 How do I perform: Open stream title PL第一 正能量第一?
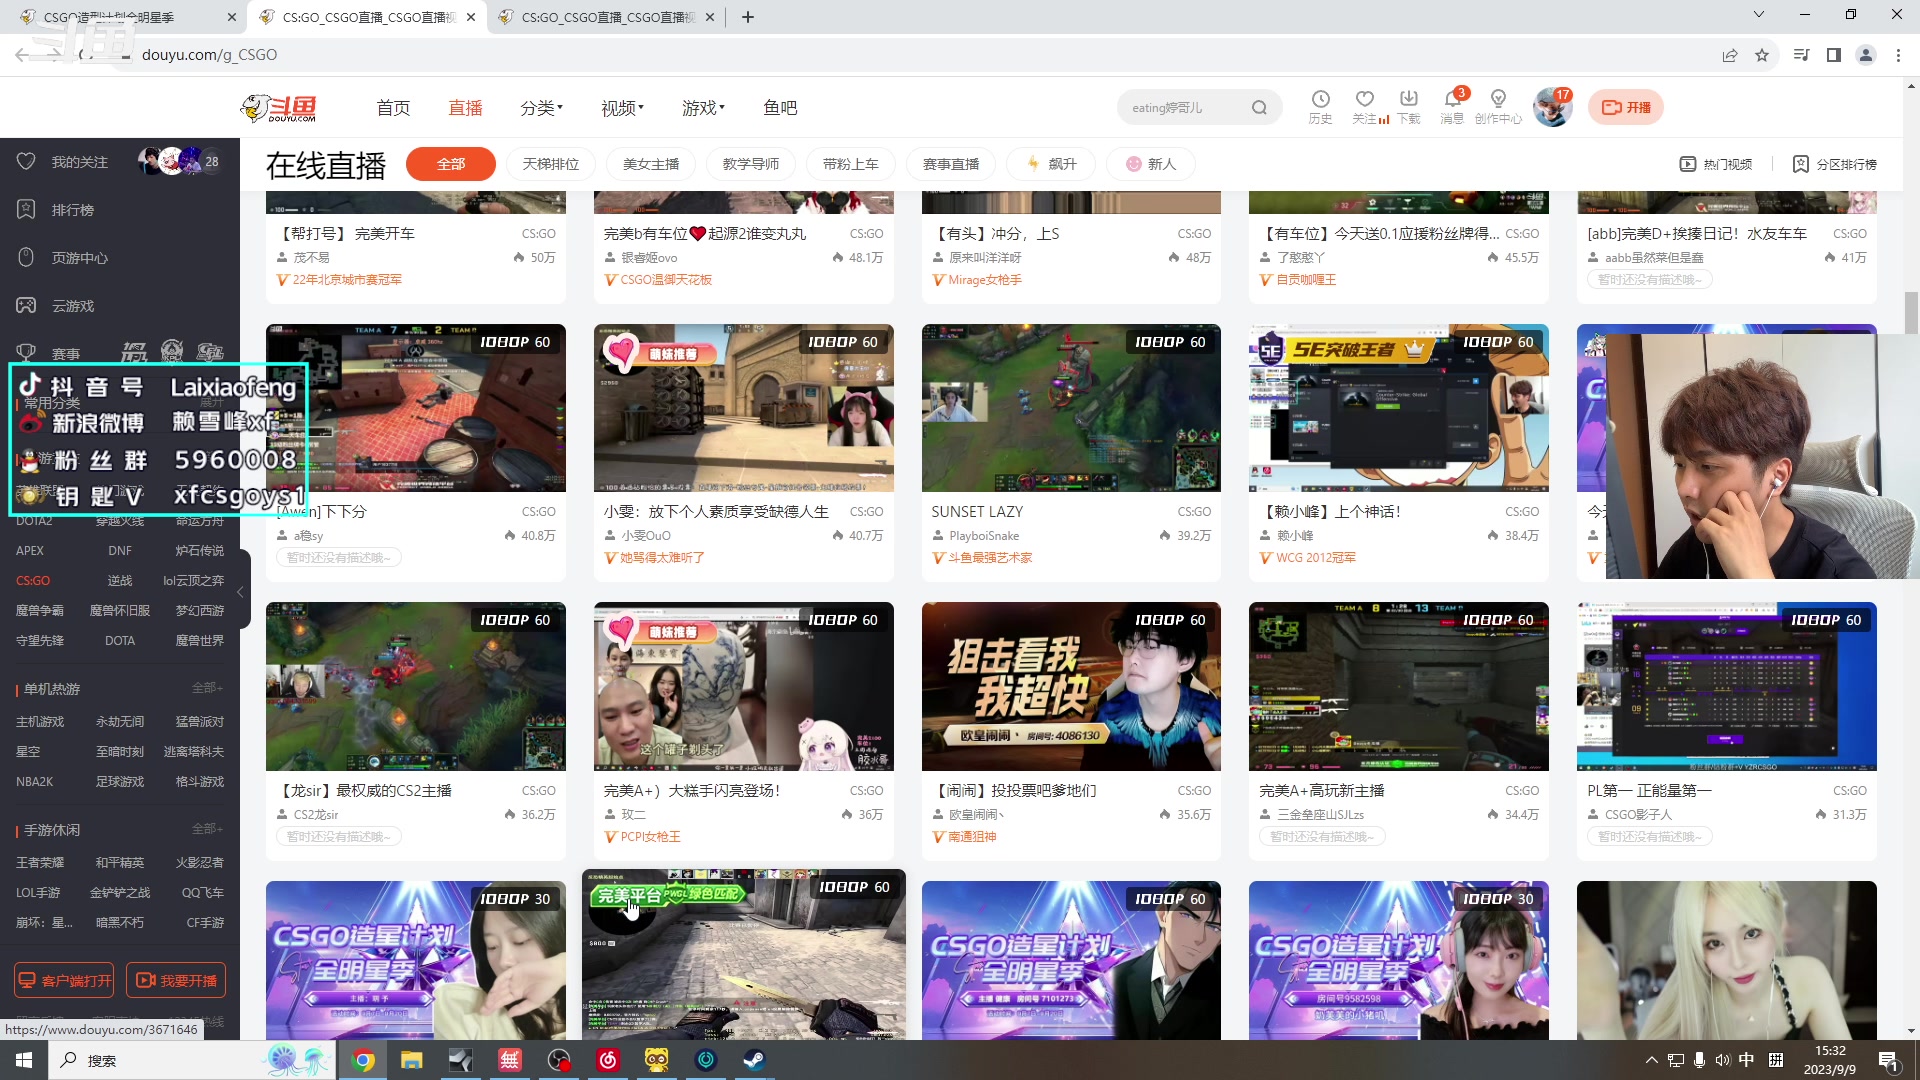1649,790
